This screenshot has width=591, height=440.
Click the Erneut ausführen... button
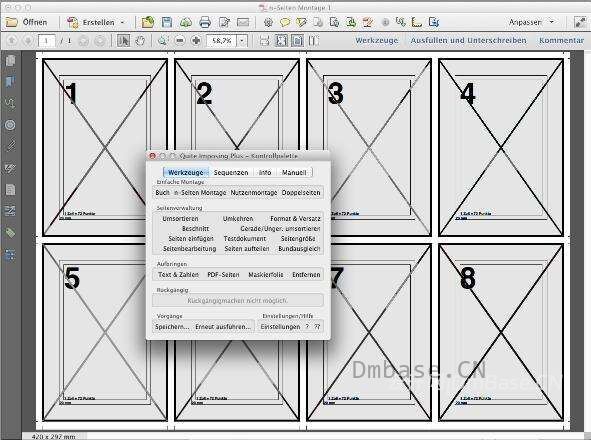223,327
